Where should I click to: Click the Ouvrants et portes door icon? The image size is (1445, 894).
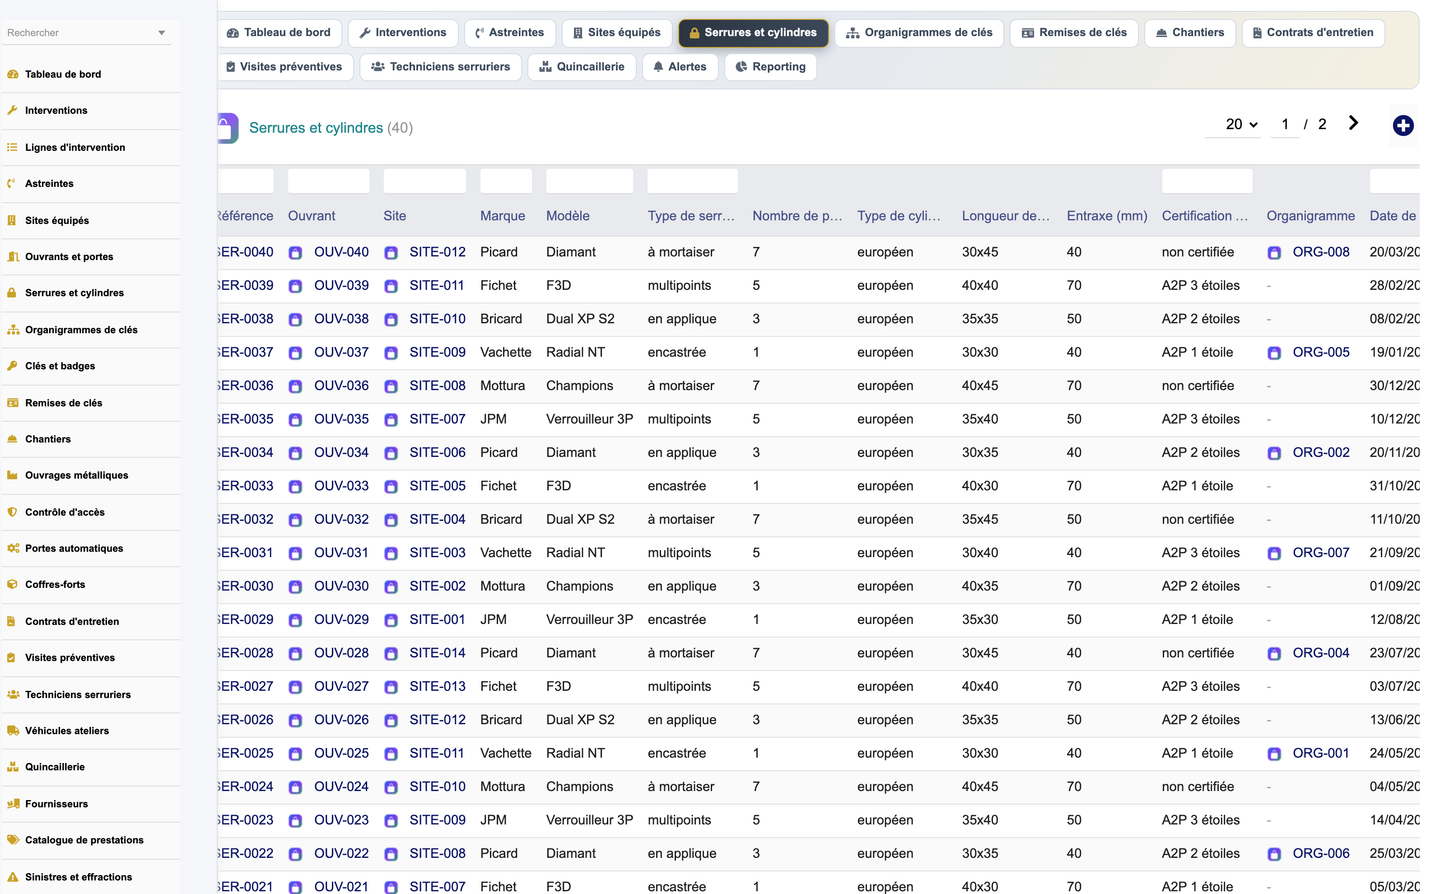click(x=12, y=256)
